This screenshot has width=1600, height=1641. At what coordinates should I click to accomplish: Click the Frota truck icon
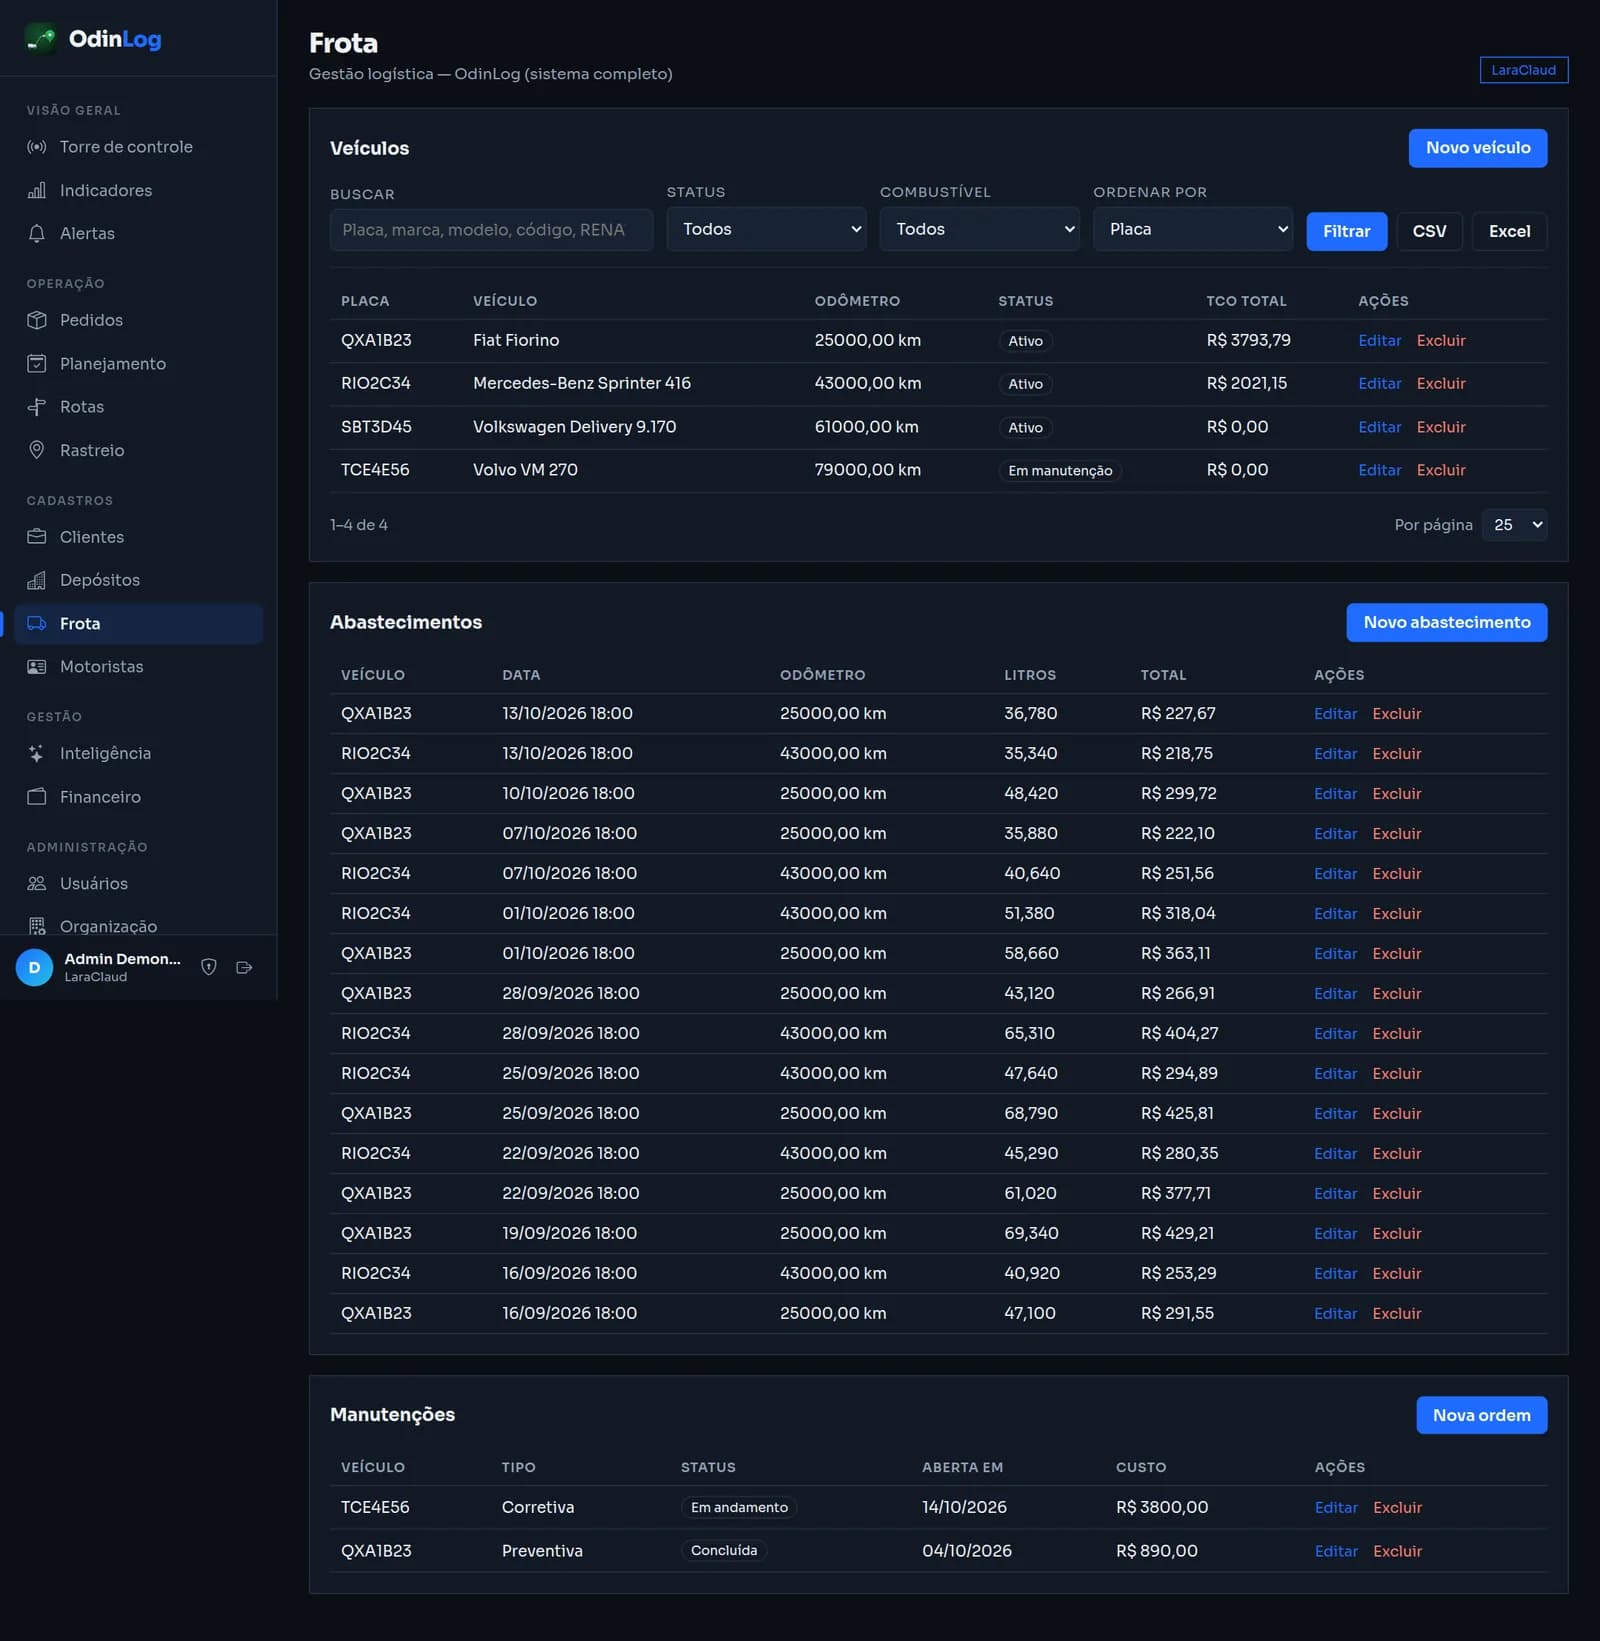tap(37, 623)
